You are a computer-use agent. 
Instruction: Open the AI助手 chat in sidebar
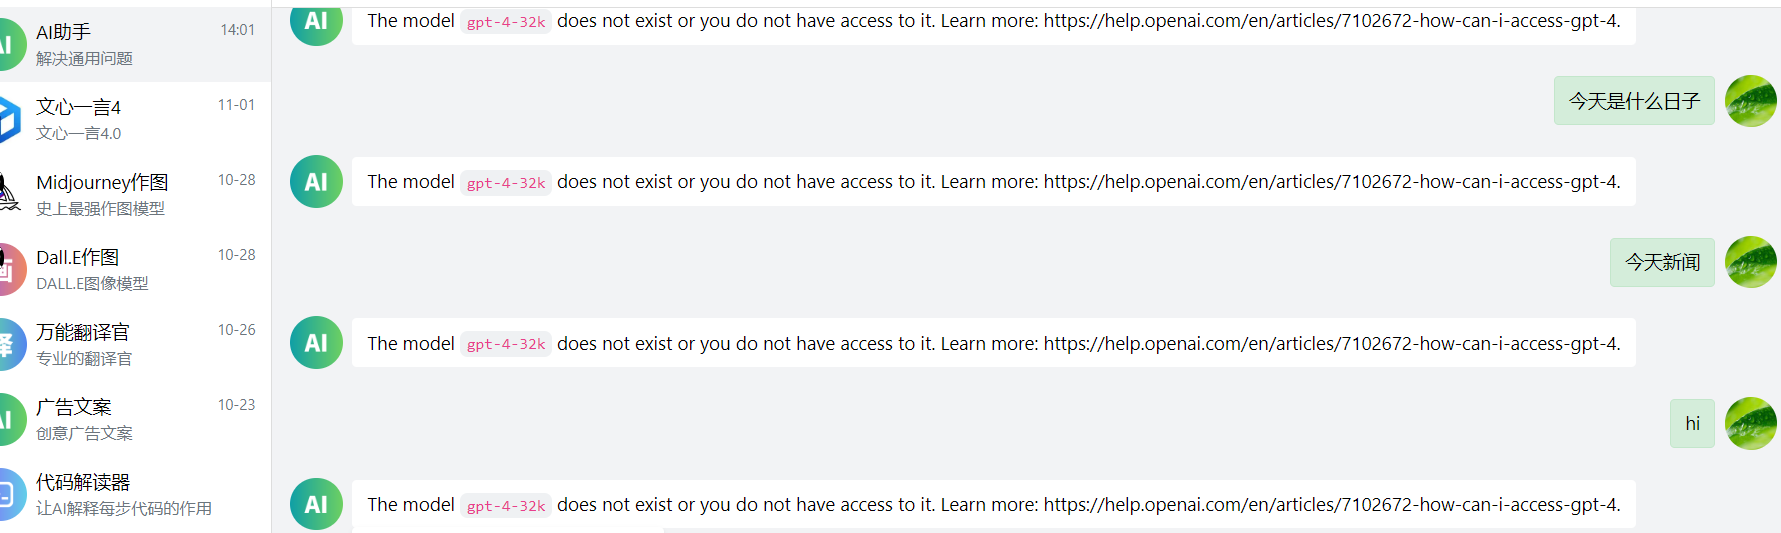pos(135,44)
